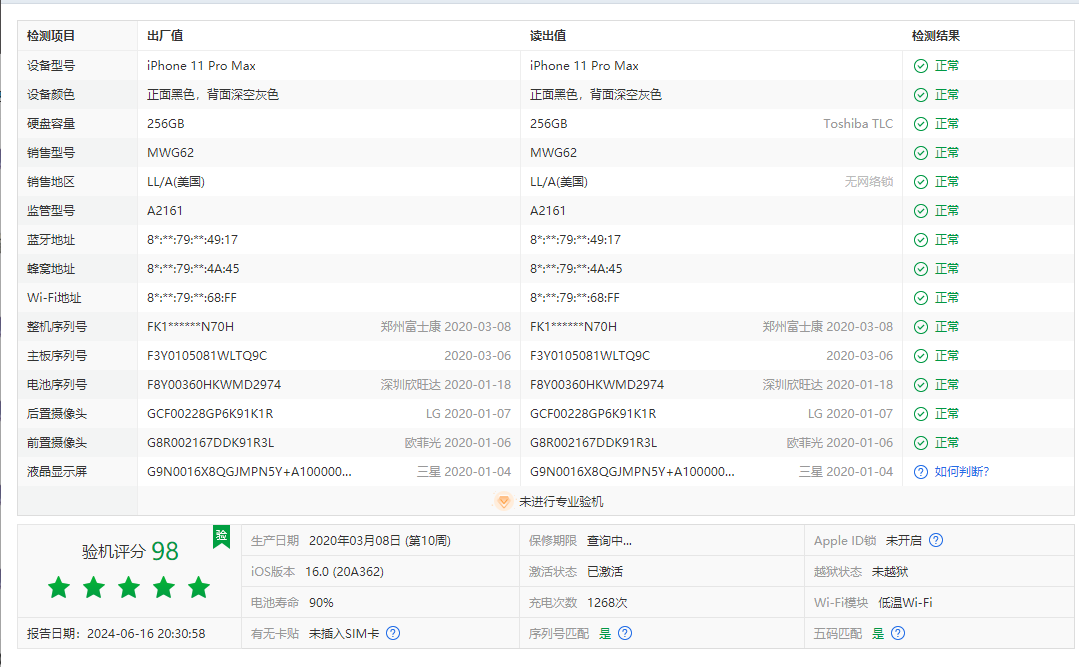Select FK1******N70H in the 读出值 column

coord(573,327)
